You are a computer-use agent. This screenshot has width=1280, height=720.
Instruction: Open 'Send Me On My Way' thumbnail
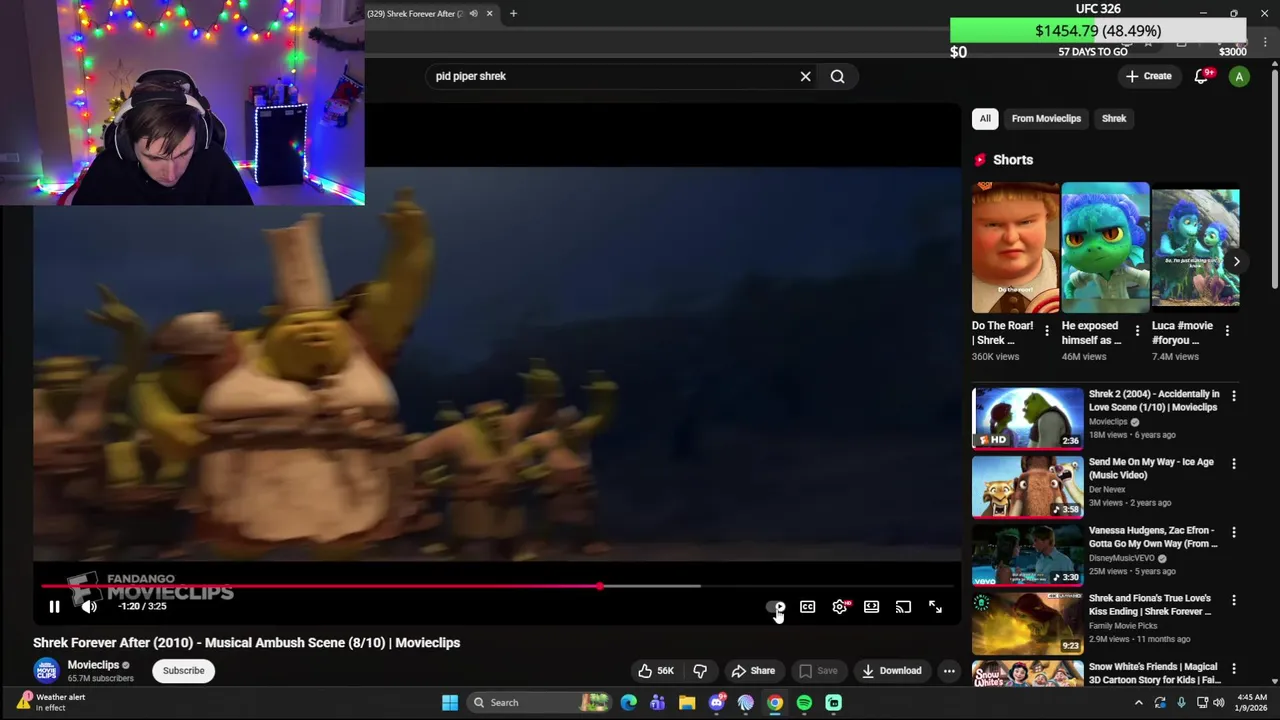[x=1027, y=486]
